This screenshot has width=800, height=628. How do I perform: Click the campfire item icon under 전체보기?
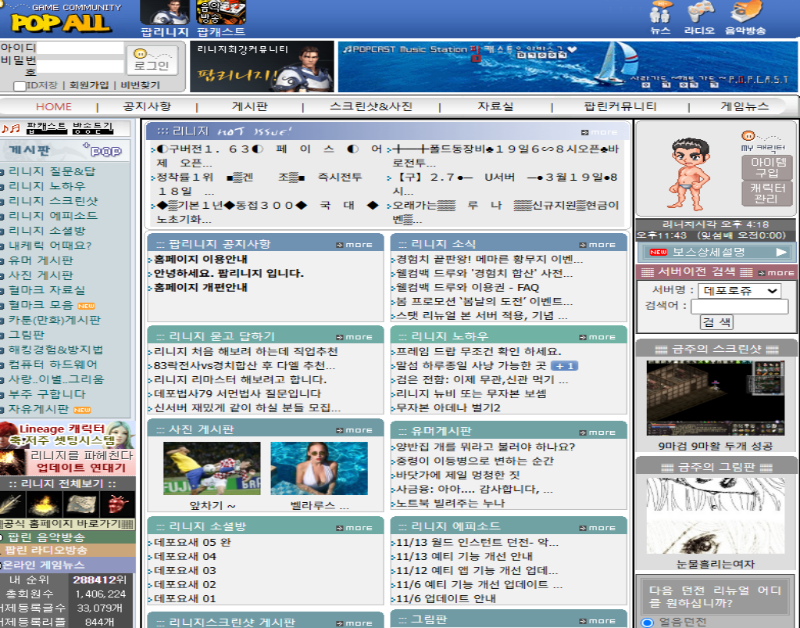click(x=43, y=504)
